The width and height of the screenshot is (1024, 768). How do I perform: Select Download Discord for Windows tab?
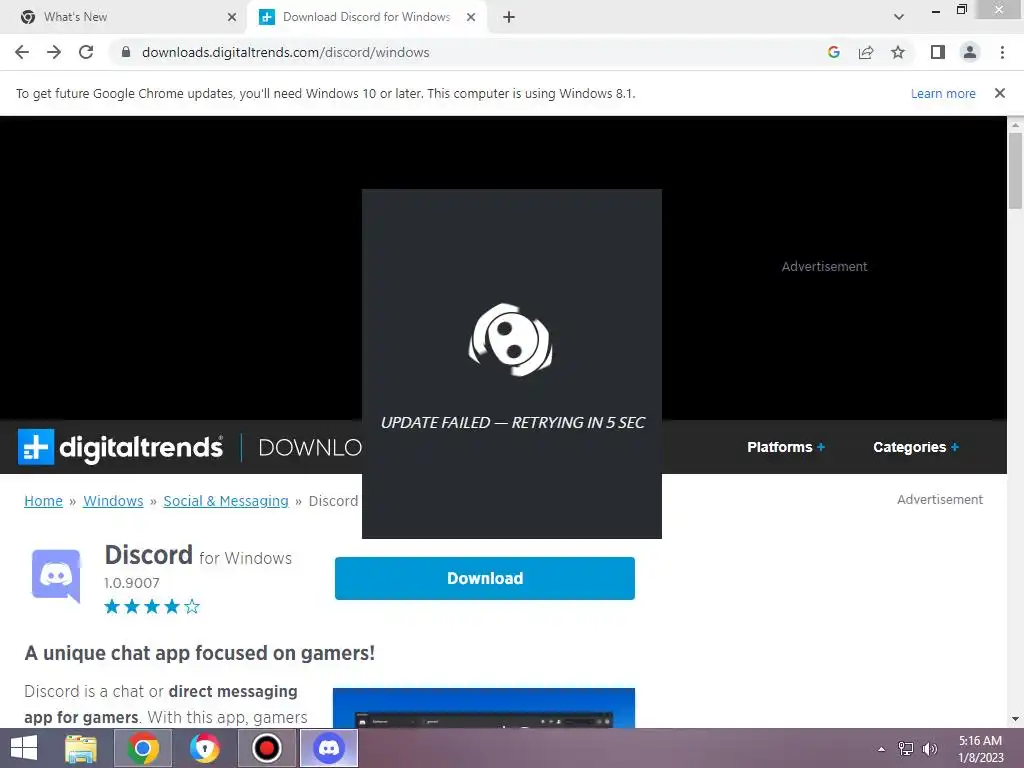point(367,17)
